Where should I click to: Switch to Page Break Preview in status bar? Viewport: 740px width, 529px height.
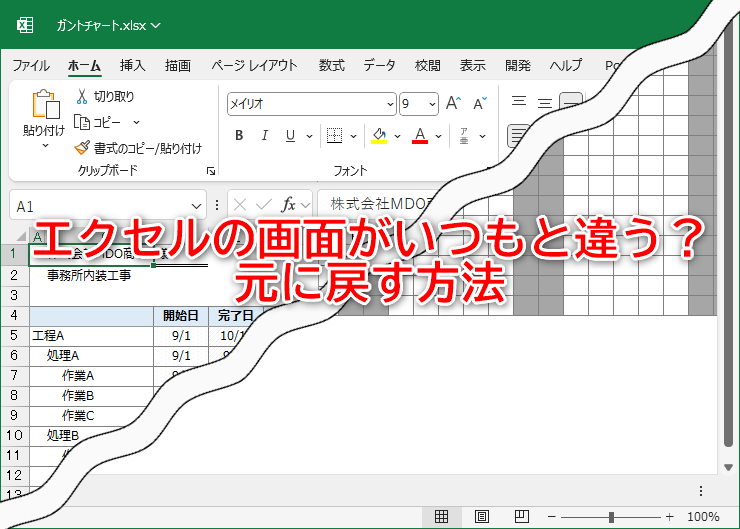click(x=521, y=517)
